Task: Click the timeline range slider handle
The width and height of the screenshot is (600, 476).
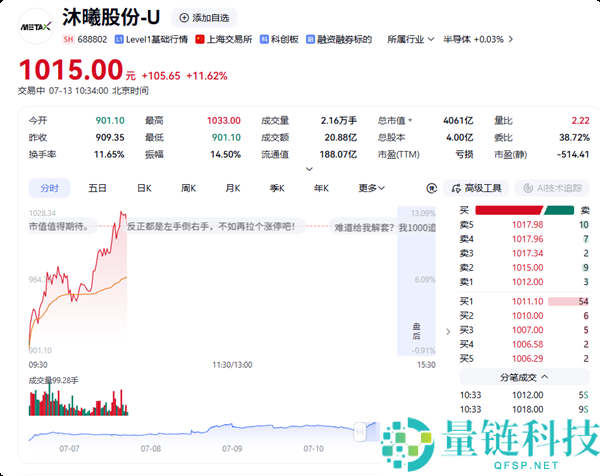Action: [x=360, y=432]
